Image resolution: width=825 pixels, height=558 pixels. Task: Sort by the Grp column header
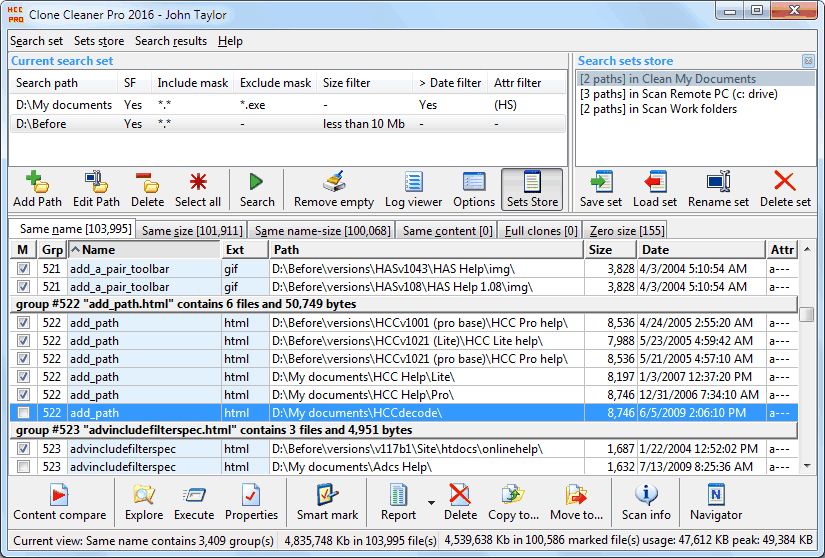point(52,250)
